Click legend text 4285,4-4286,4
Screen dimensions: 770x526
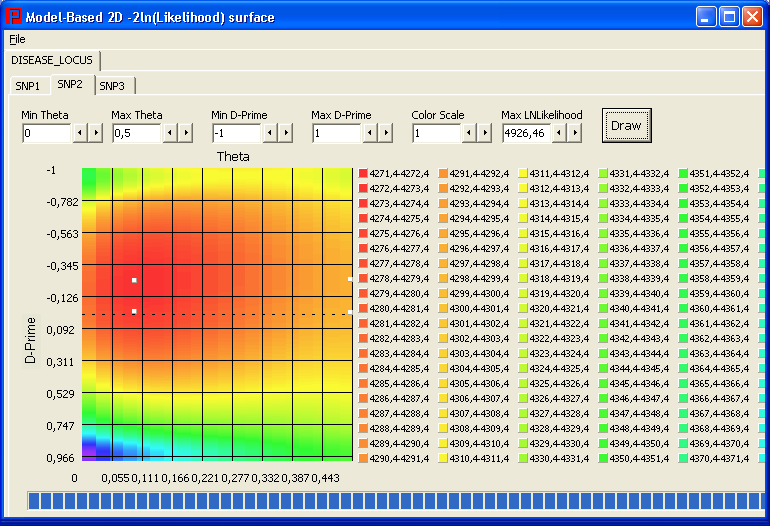point(399,384)
